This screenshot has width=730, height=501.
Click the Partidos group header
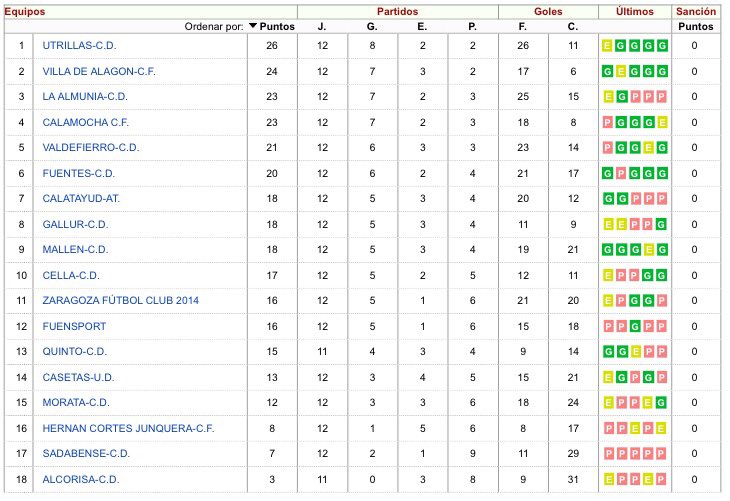coord(398,12)
